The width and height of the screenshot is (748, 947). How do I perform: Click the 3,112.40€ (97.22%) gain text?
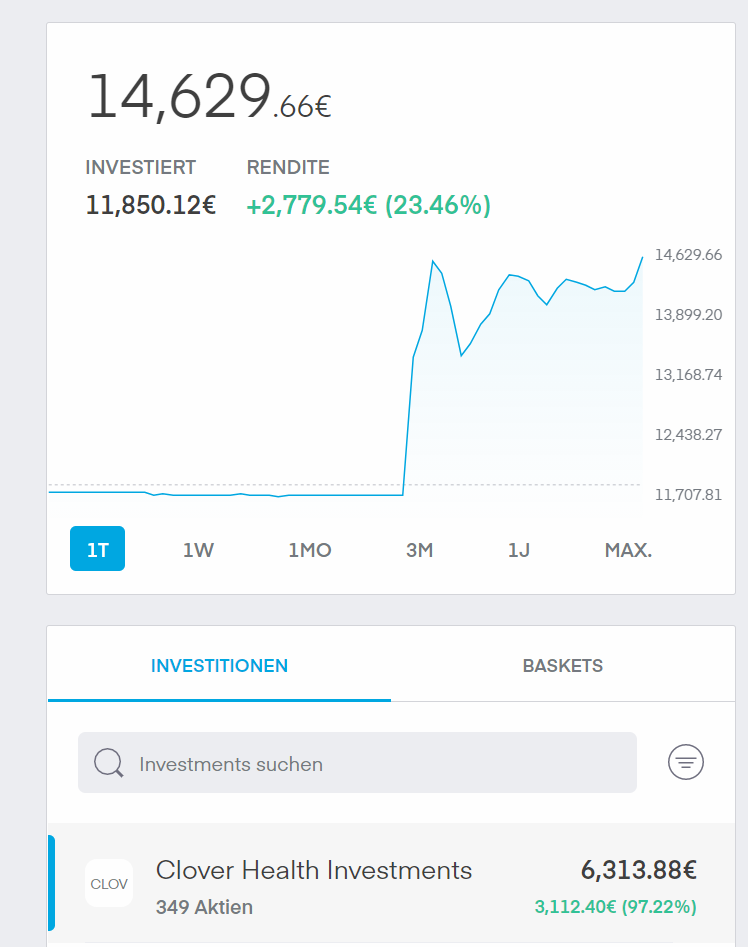tap(615, 907)
